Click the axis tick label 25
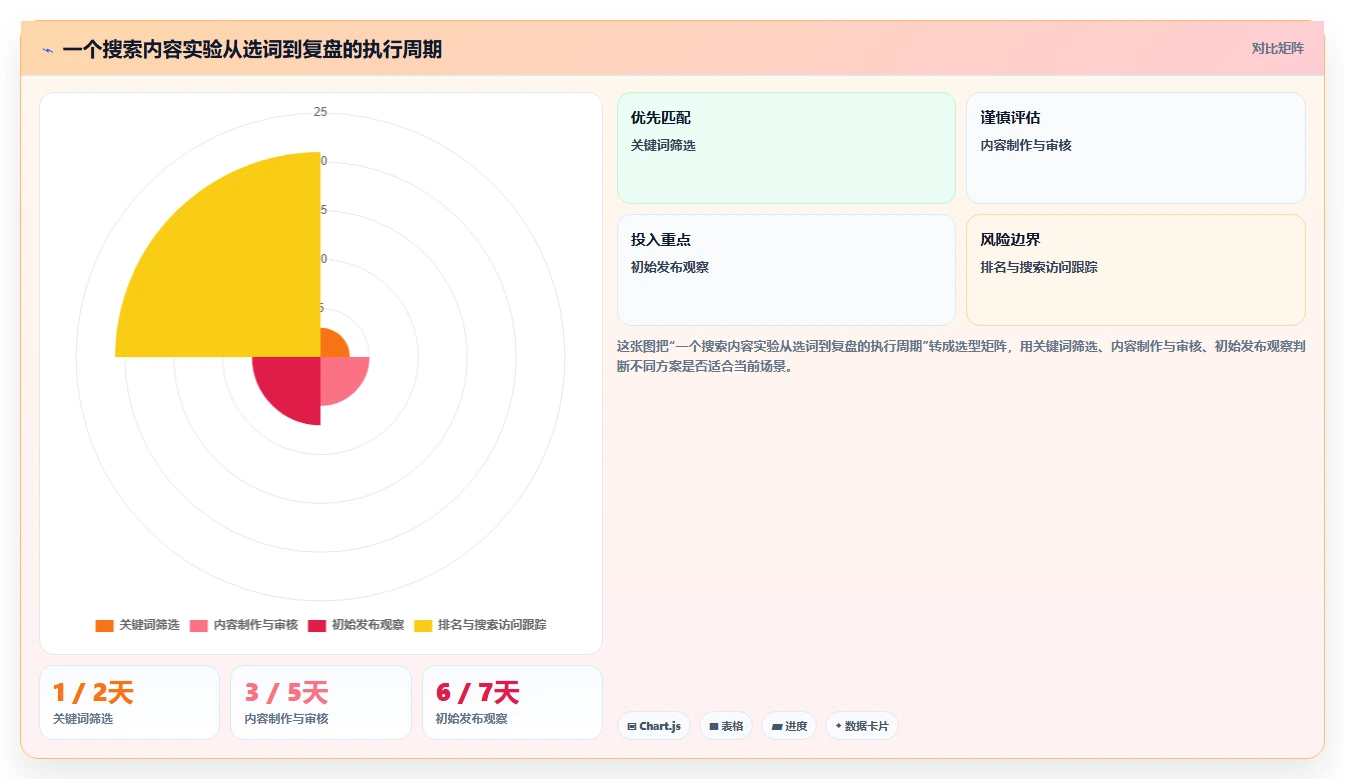The image size is (1345, 779). 320,112
